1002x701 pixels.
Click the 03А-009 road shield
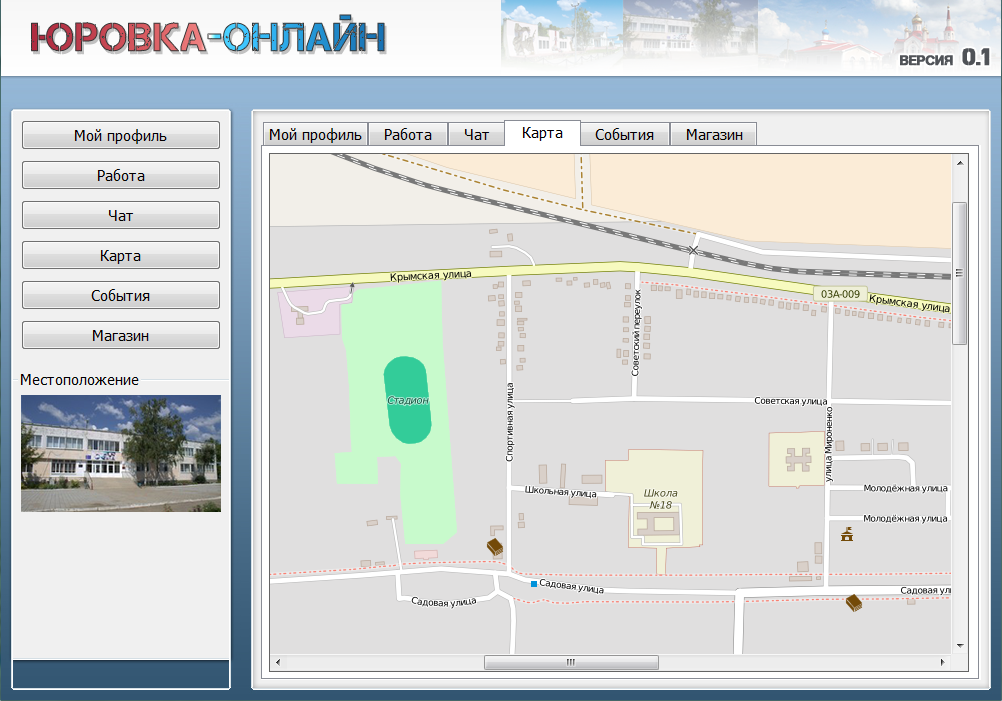(839, 294)
